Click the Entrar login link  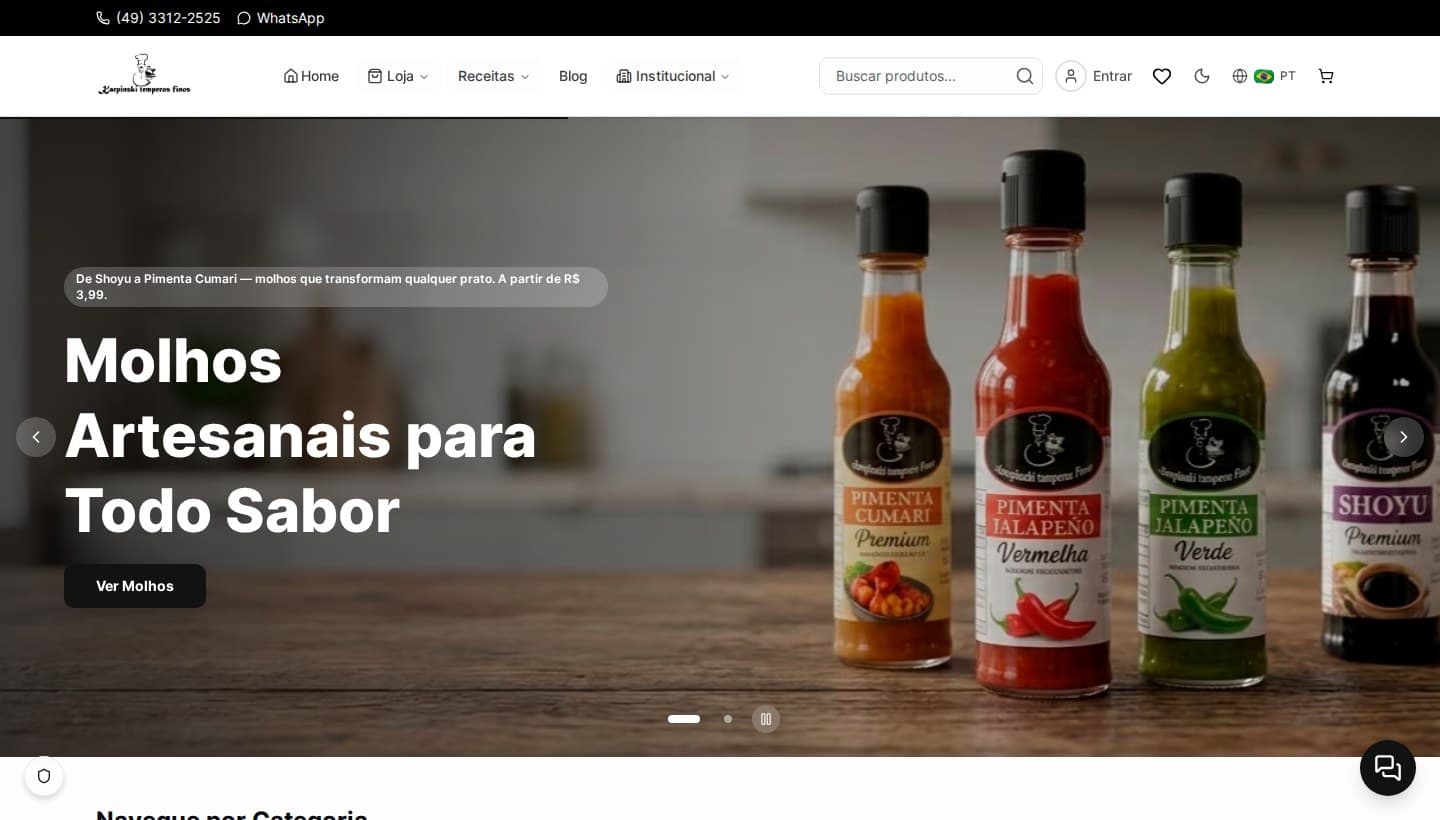(1112, 76)
